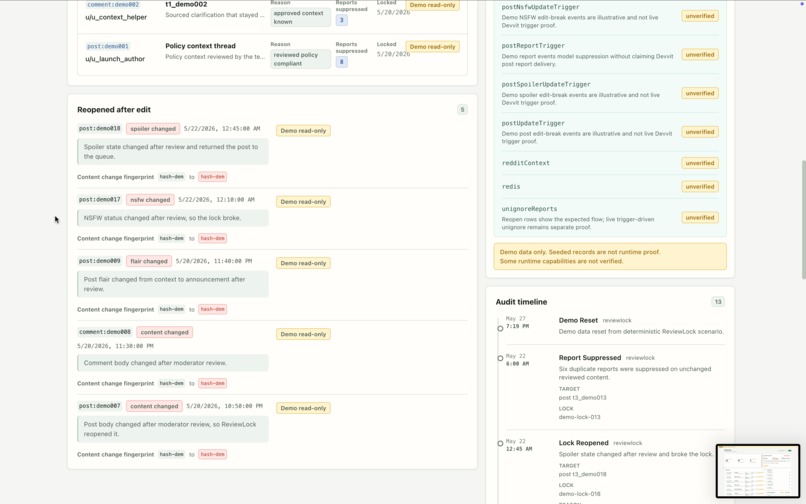Click 'Post body changed after moderator review' note
This screenshot has height=504, width=806.
pos(173,429)
